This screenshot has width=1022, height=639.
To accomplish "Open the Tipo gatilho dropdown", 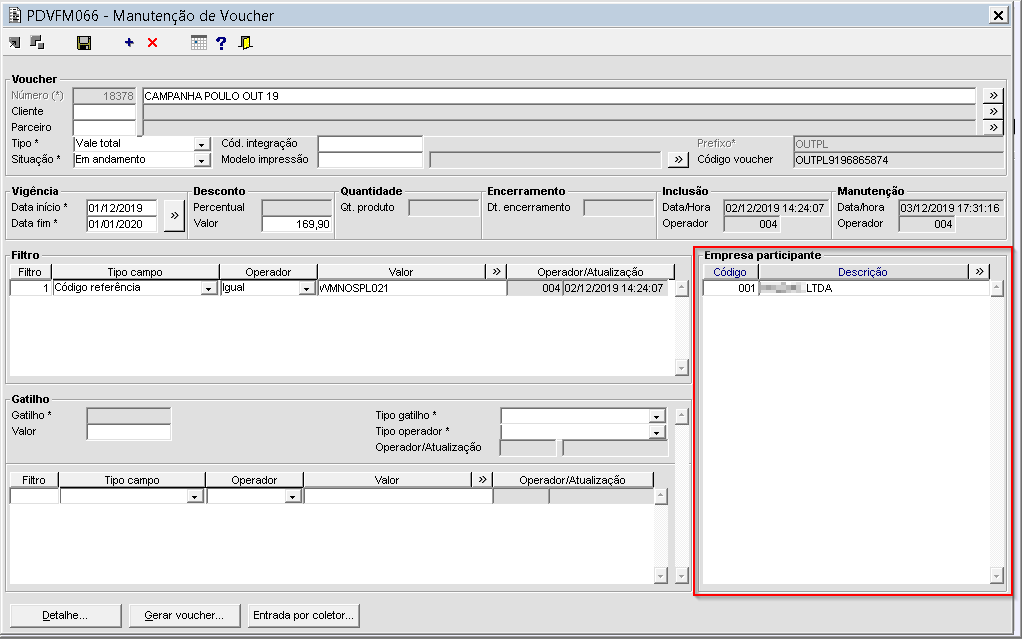I will (x=656, y=416).
